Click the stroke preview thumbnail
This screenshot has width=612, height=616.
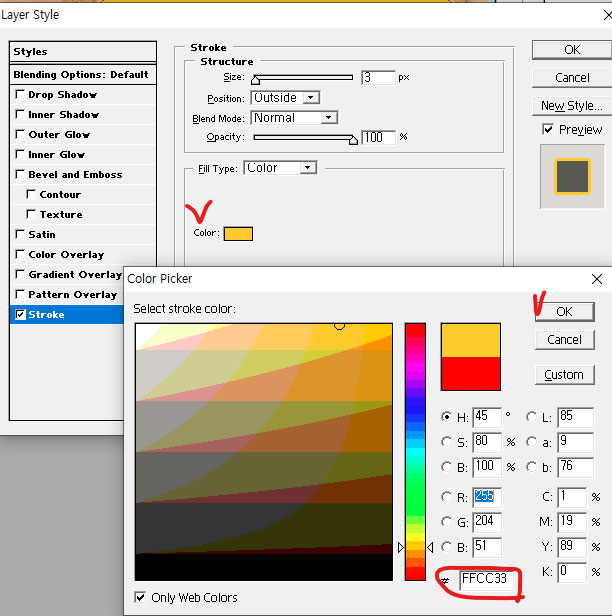[572, 176]
